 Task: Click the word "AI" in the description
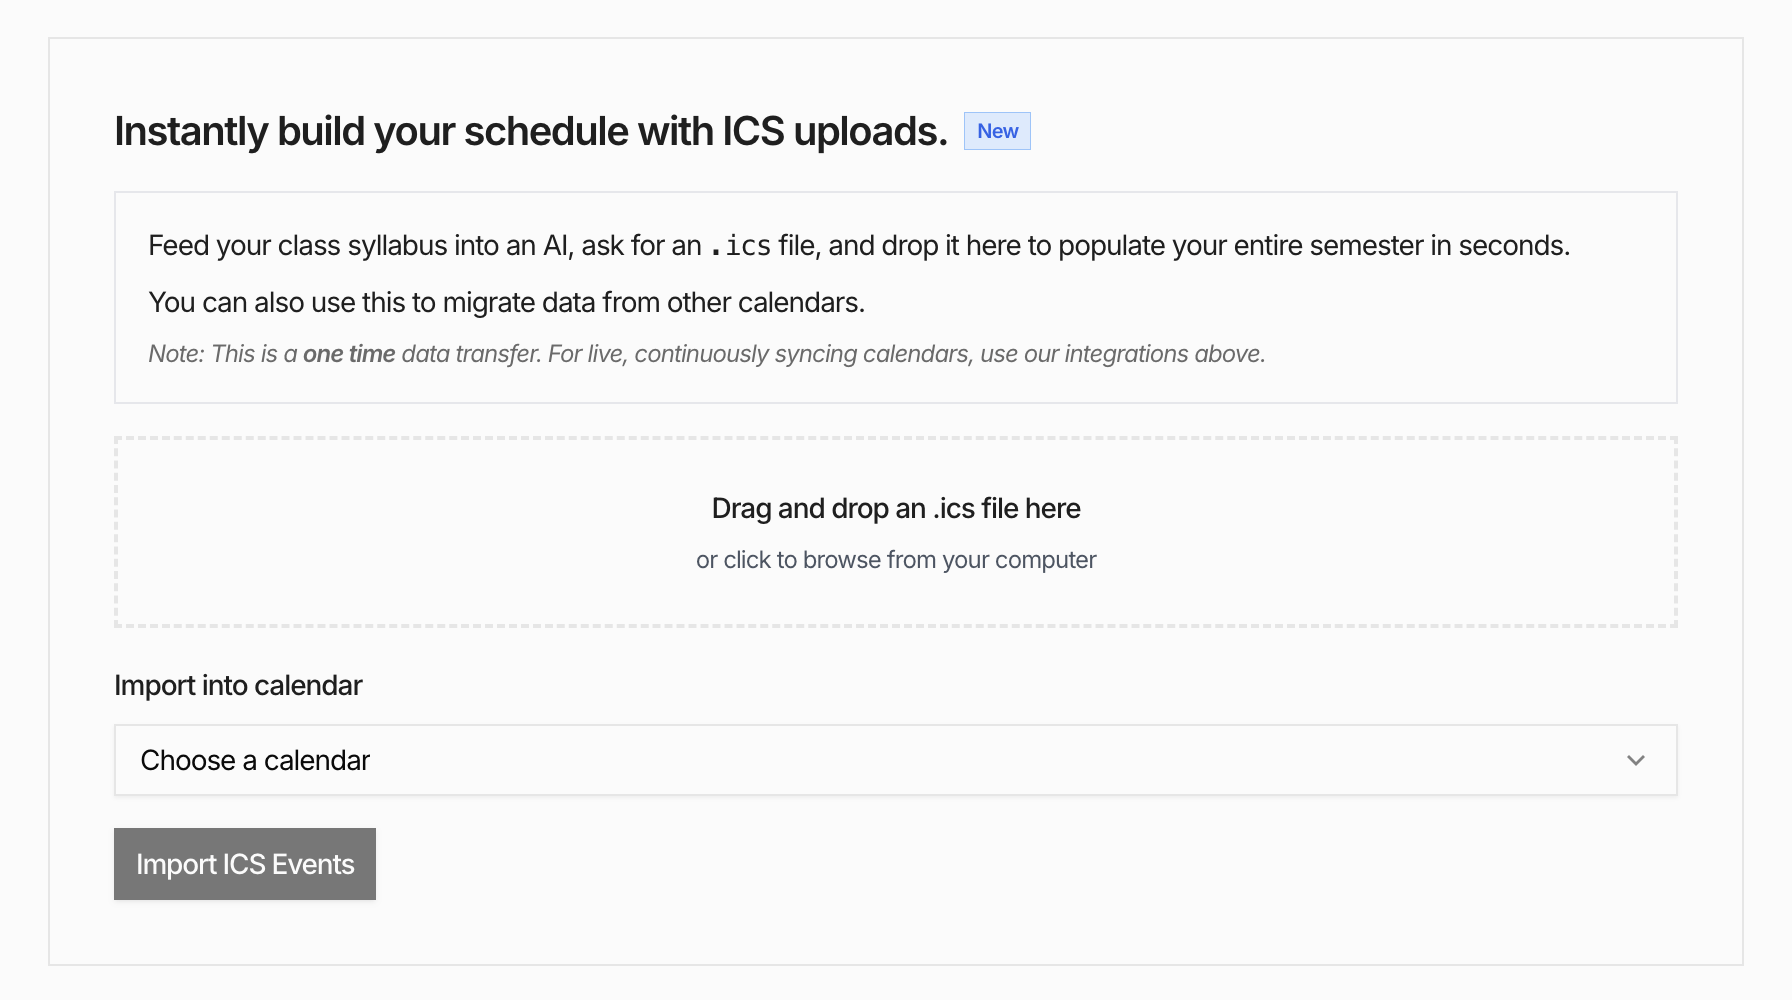click(556, 246)
